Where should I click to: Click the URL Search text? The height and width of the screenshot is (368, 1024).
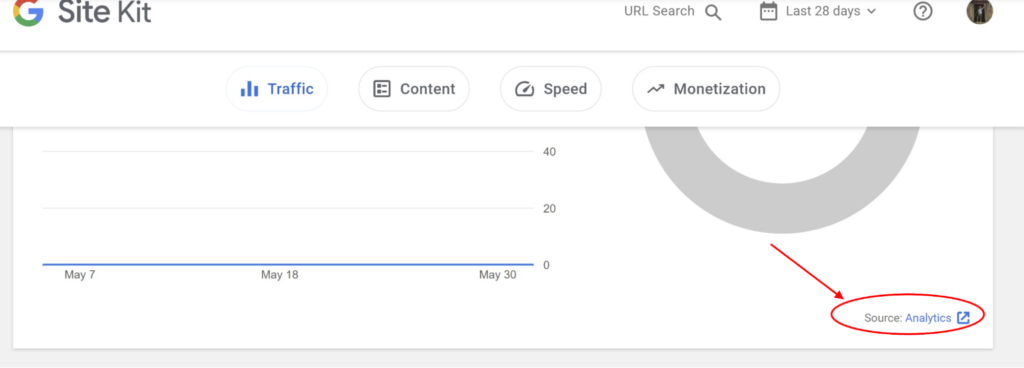tap(659, 11)
